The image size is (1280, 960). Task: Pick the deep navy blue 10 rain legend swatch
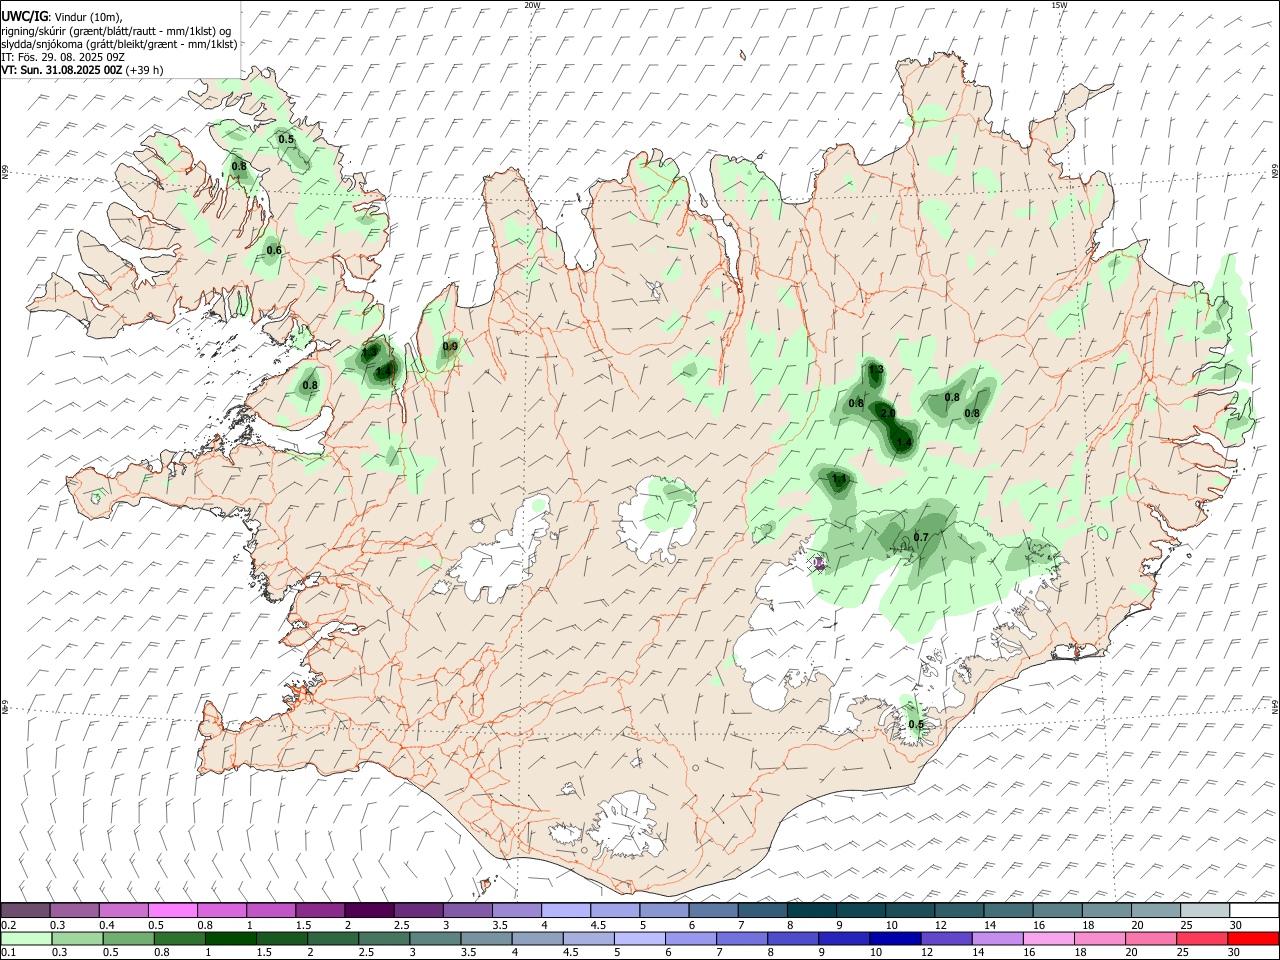click(895, 938)
